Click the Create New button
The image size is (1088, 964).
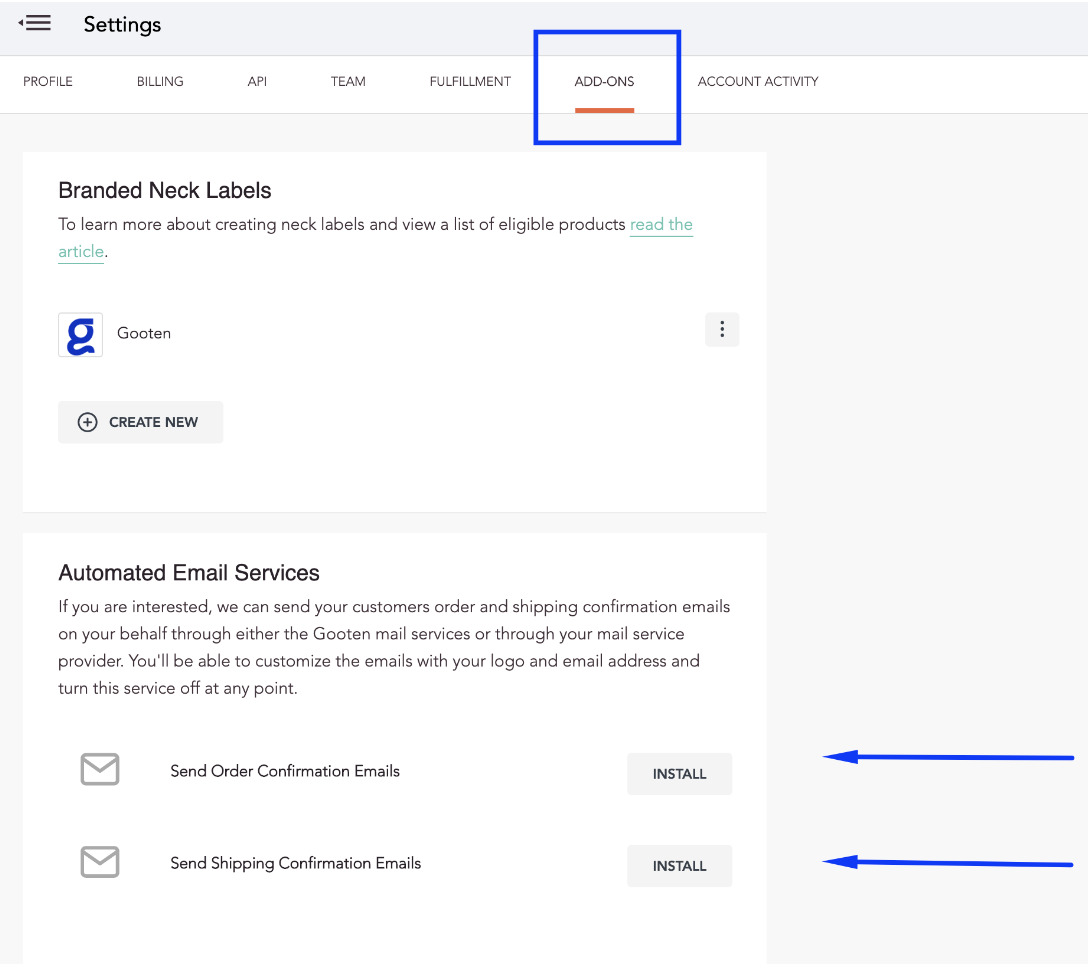[141, 422]
